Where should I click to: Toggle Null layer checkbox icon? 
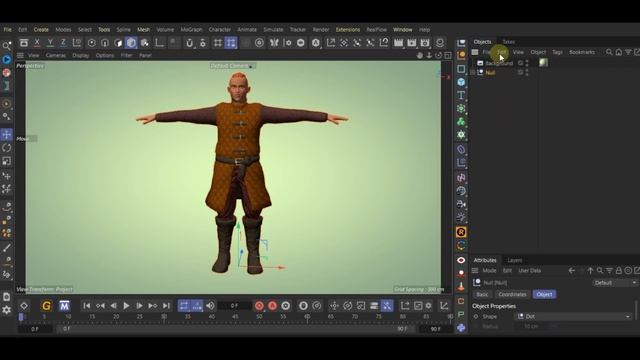point(520,72)
